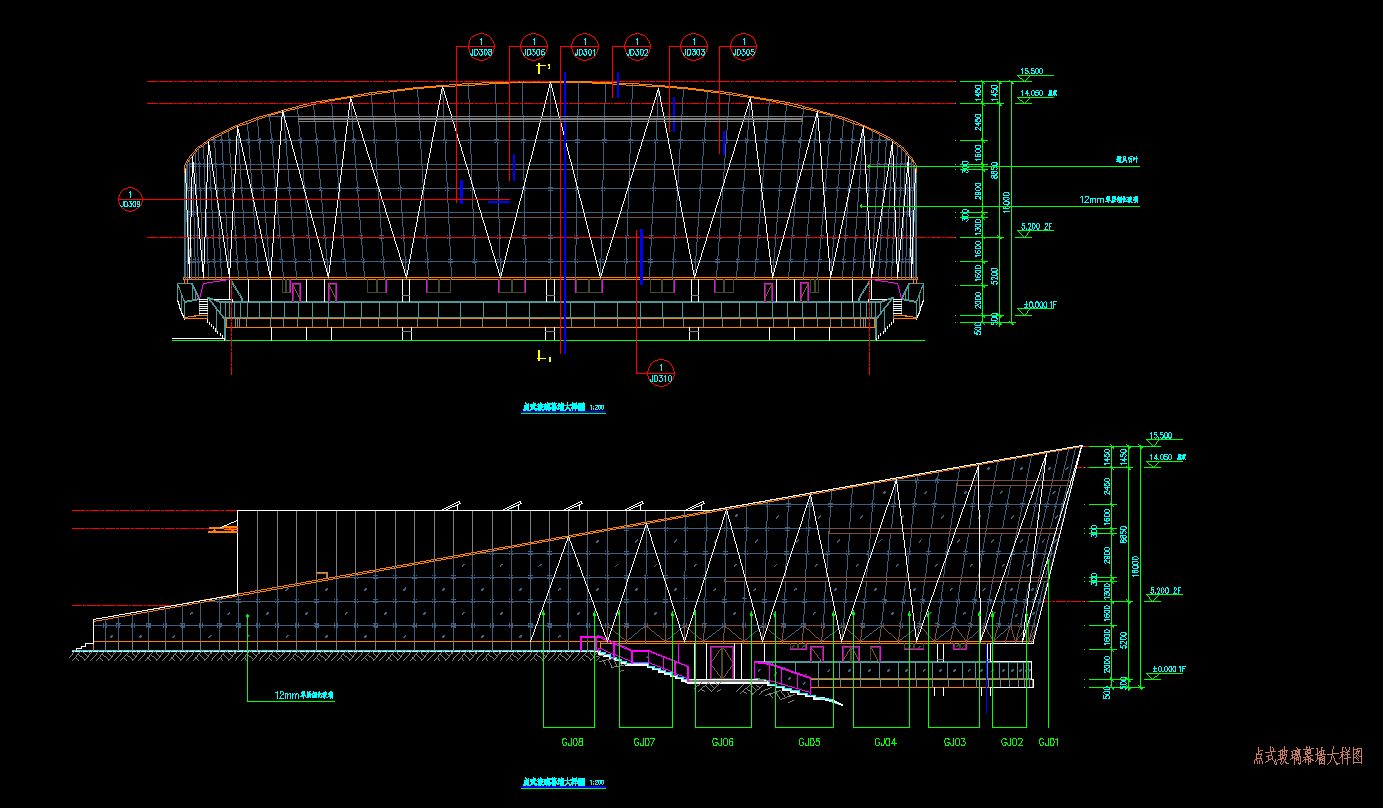Select the orange drawing title 点式玻璃幕墙大样图
The image size is (1383, 808).
tap(1307, 757)
